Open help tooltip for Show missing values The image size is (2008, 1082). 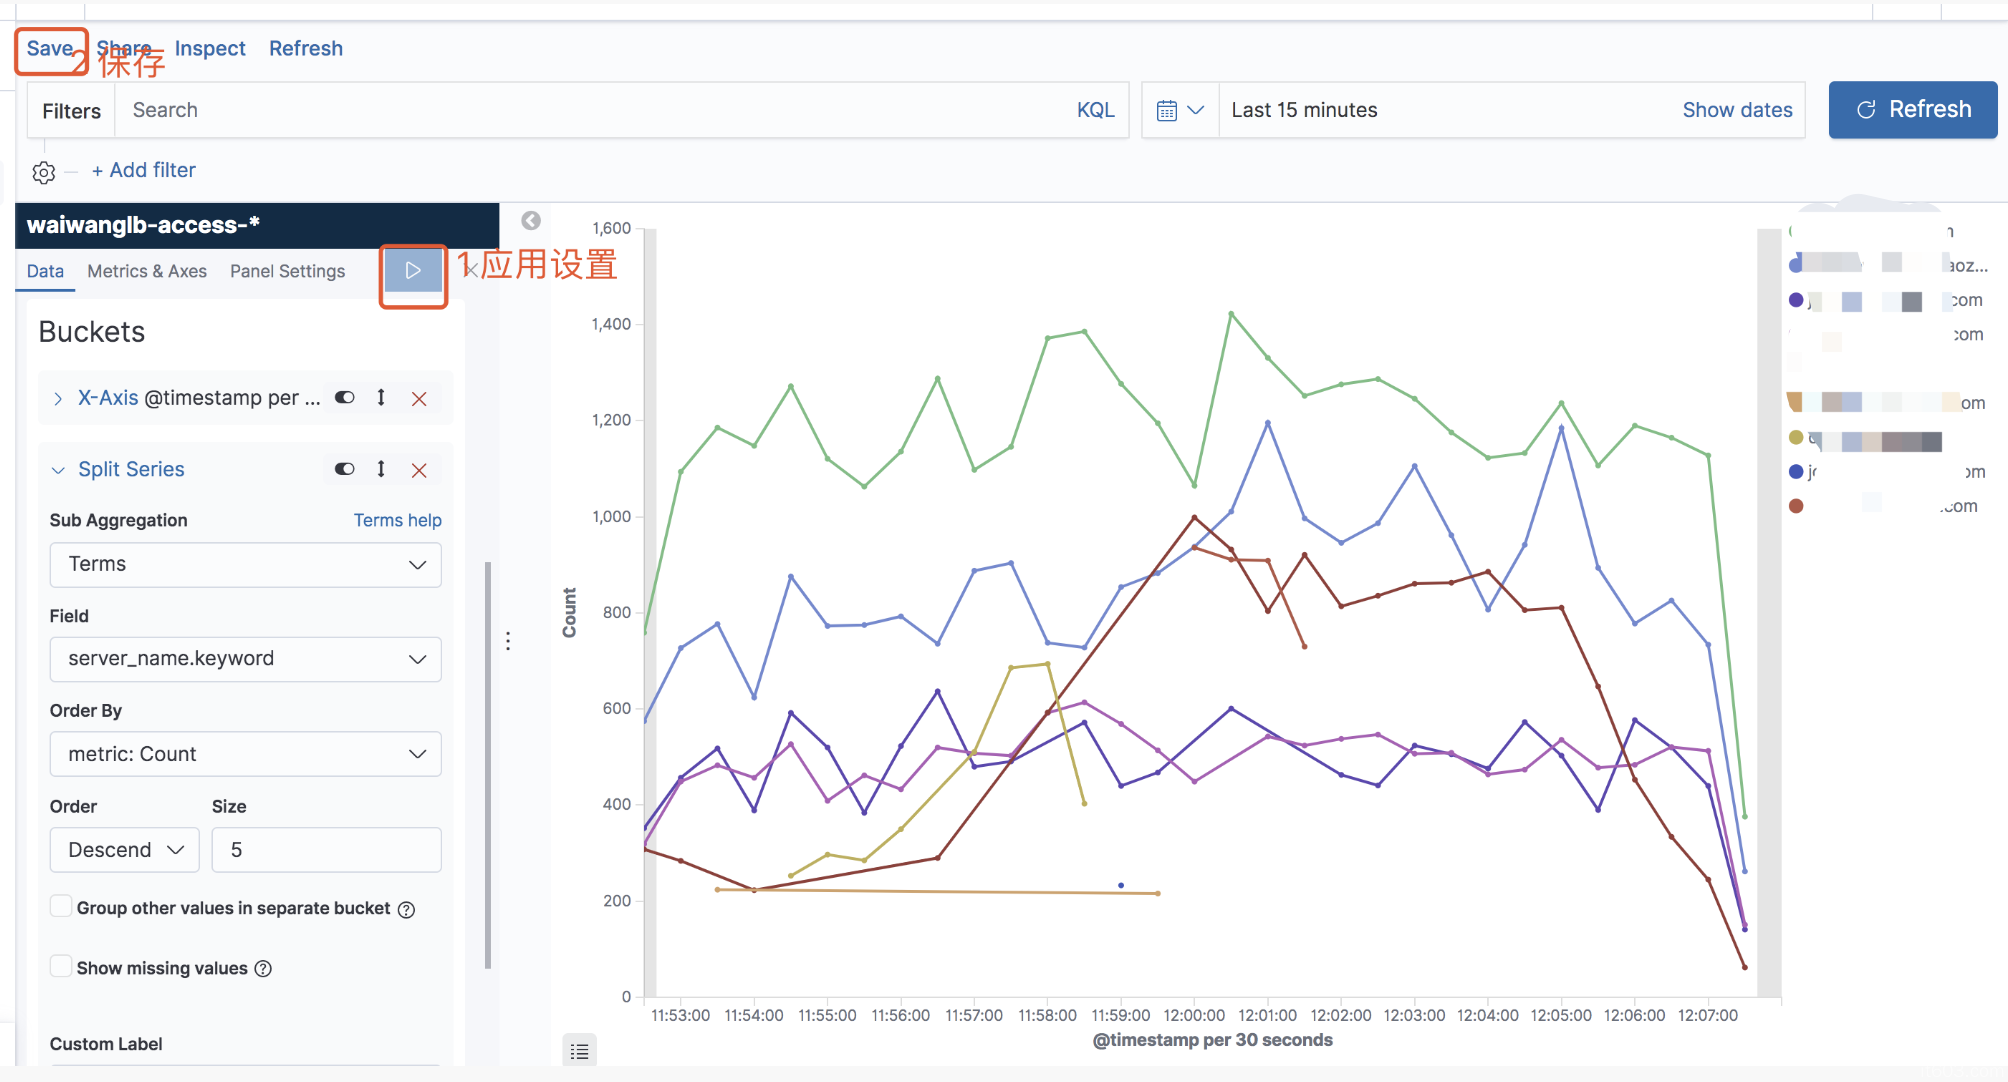coord(263,969)
